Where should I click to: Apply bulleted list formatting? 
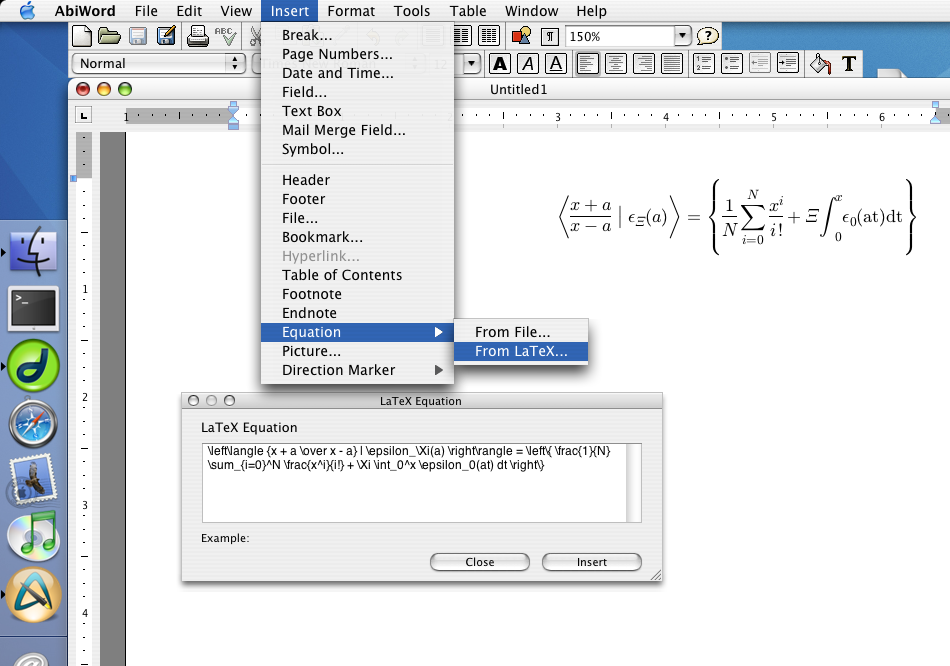(732, 63)
